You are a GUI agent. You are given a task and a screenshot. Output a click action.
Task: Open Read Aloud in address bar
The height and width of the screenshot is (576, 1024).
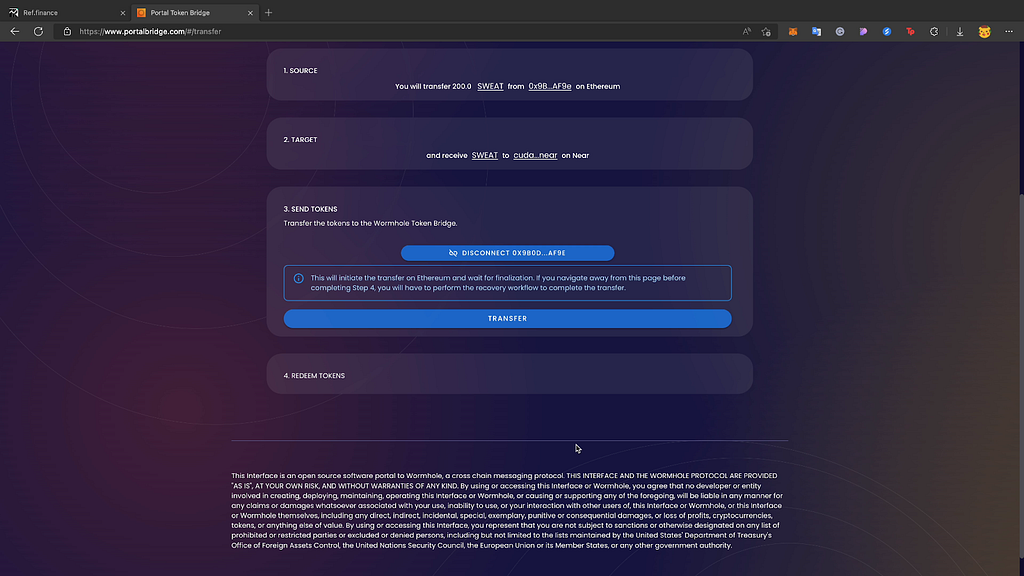(746, 31)
